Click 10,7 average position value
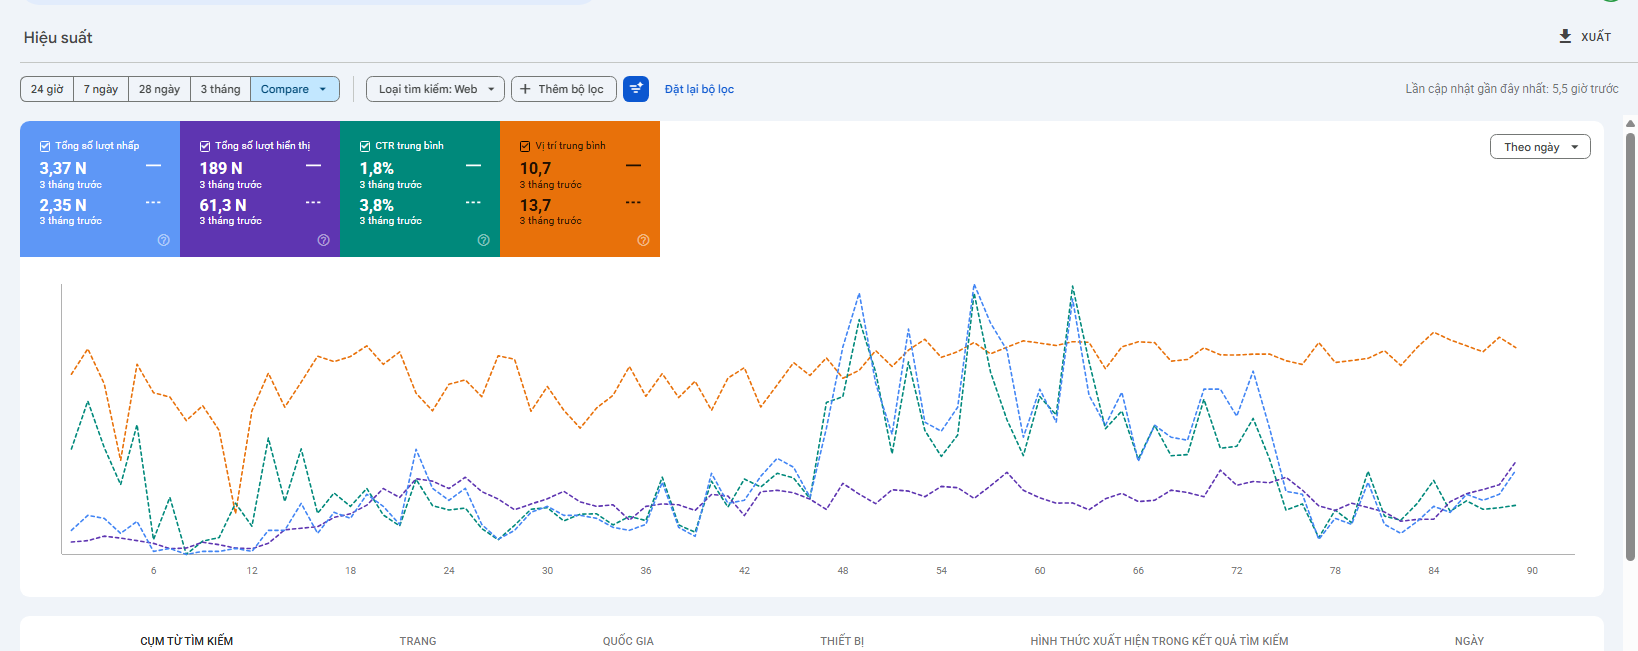The width and height of the screenshot is (1638, 651). click(535, 168)
